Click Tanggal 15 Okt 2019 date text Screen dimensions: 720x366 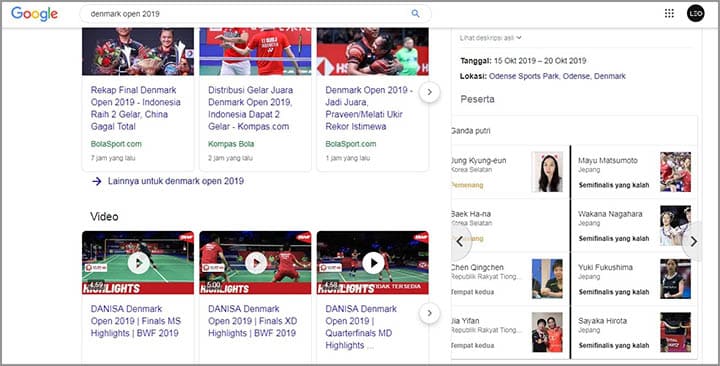point(523,61)
